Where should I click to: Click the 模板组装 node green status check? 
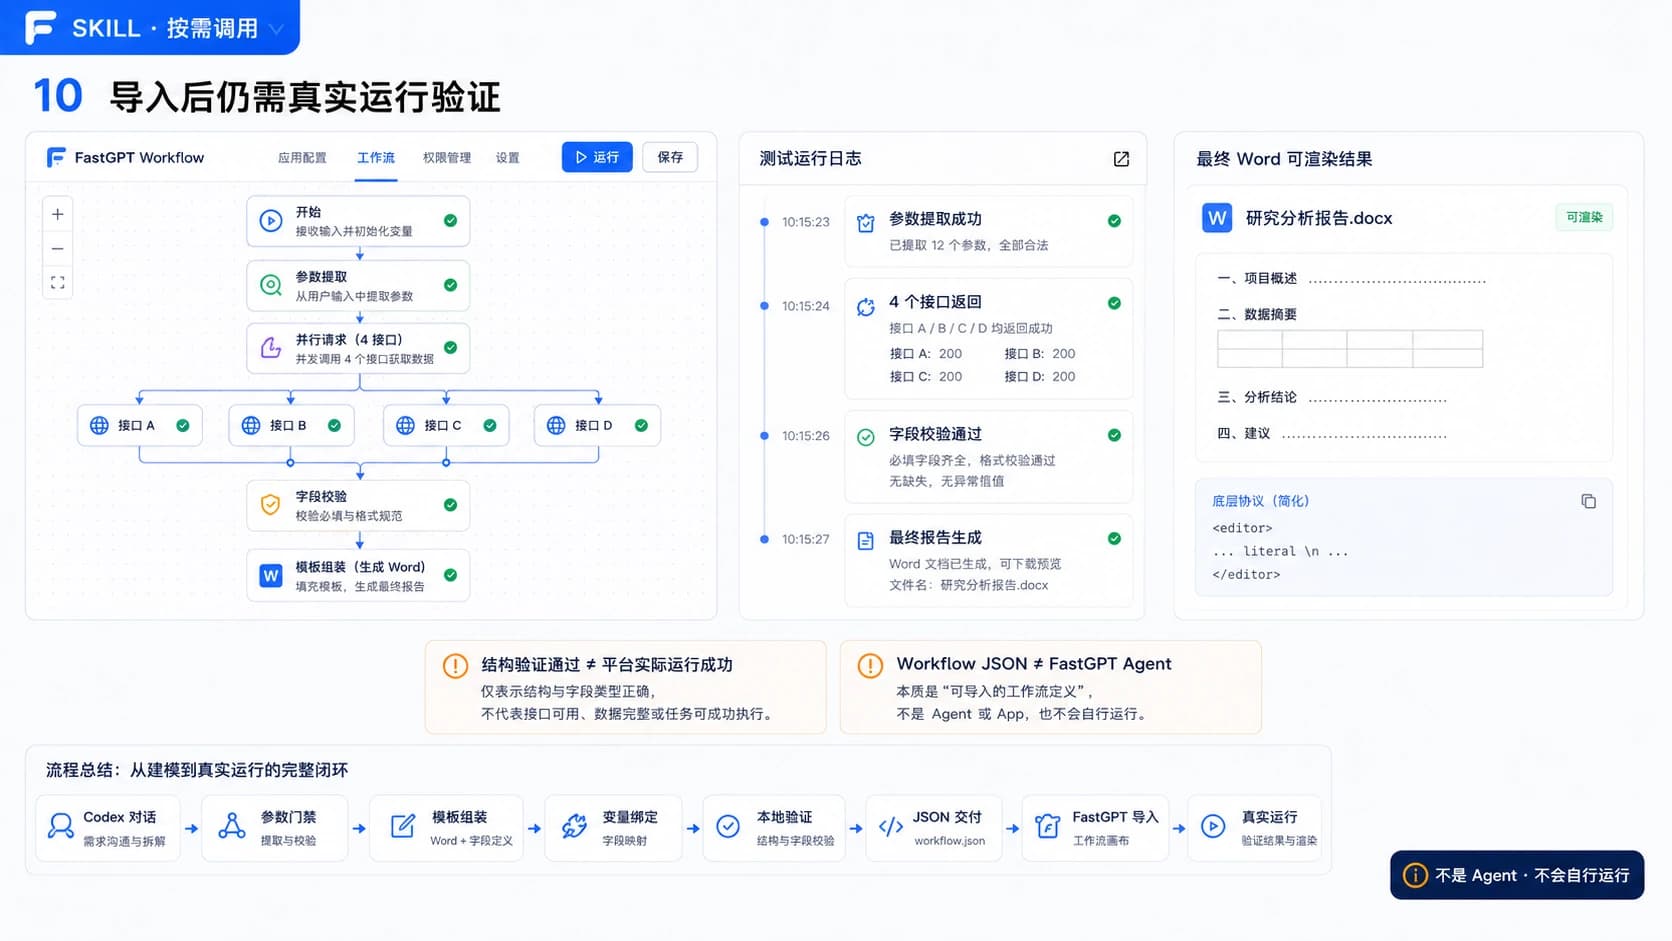[451, 575]
